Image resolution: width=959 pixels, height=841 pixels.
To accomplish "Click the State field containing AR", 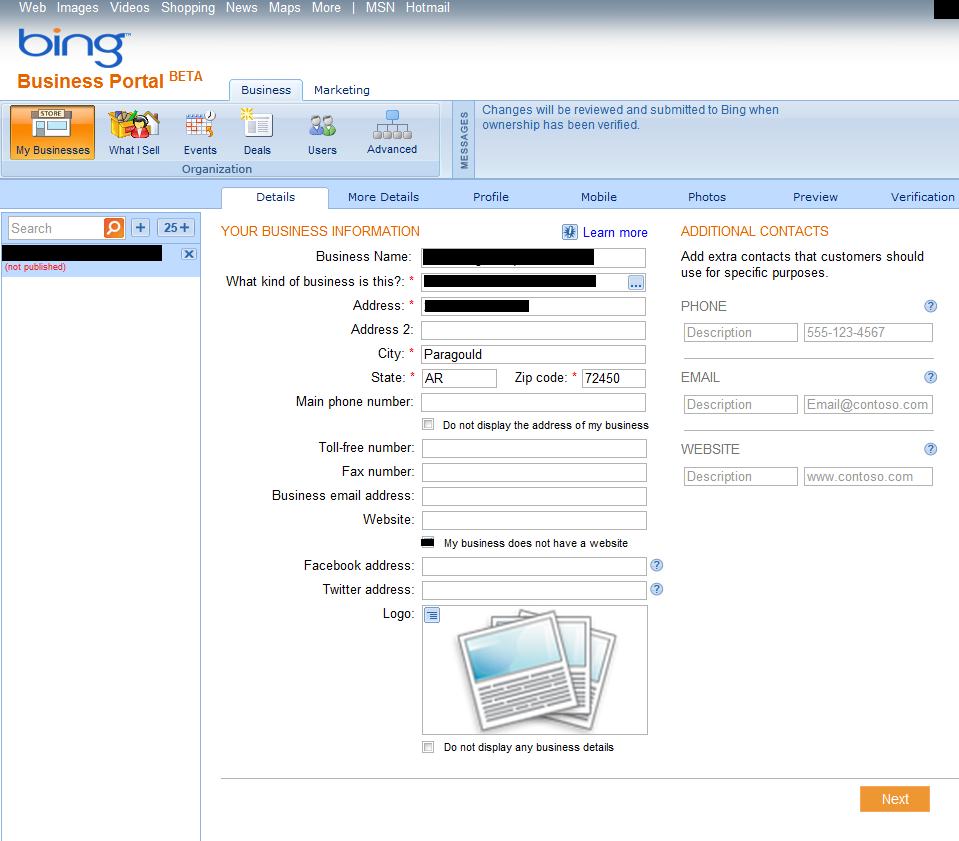I will click(x=459, y=378).
